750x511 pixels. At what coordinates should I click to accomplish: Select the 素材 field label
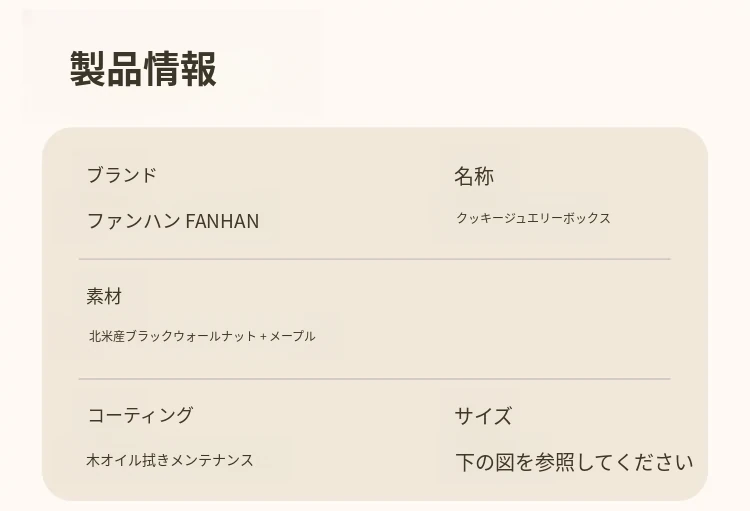pyautogui.click(x=104, y=296)
